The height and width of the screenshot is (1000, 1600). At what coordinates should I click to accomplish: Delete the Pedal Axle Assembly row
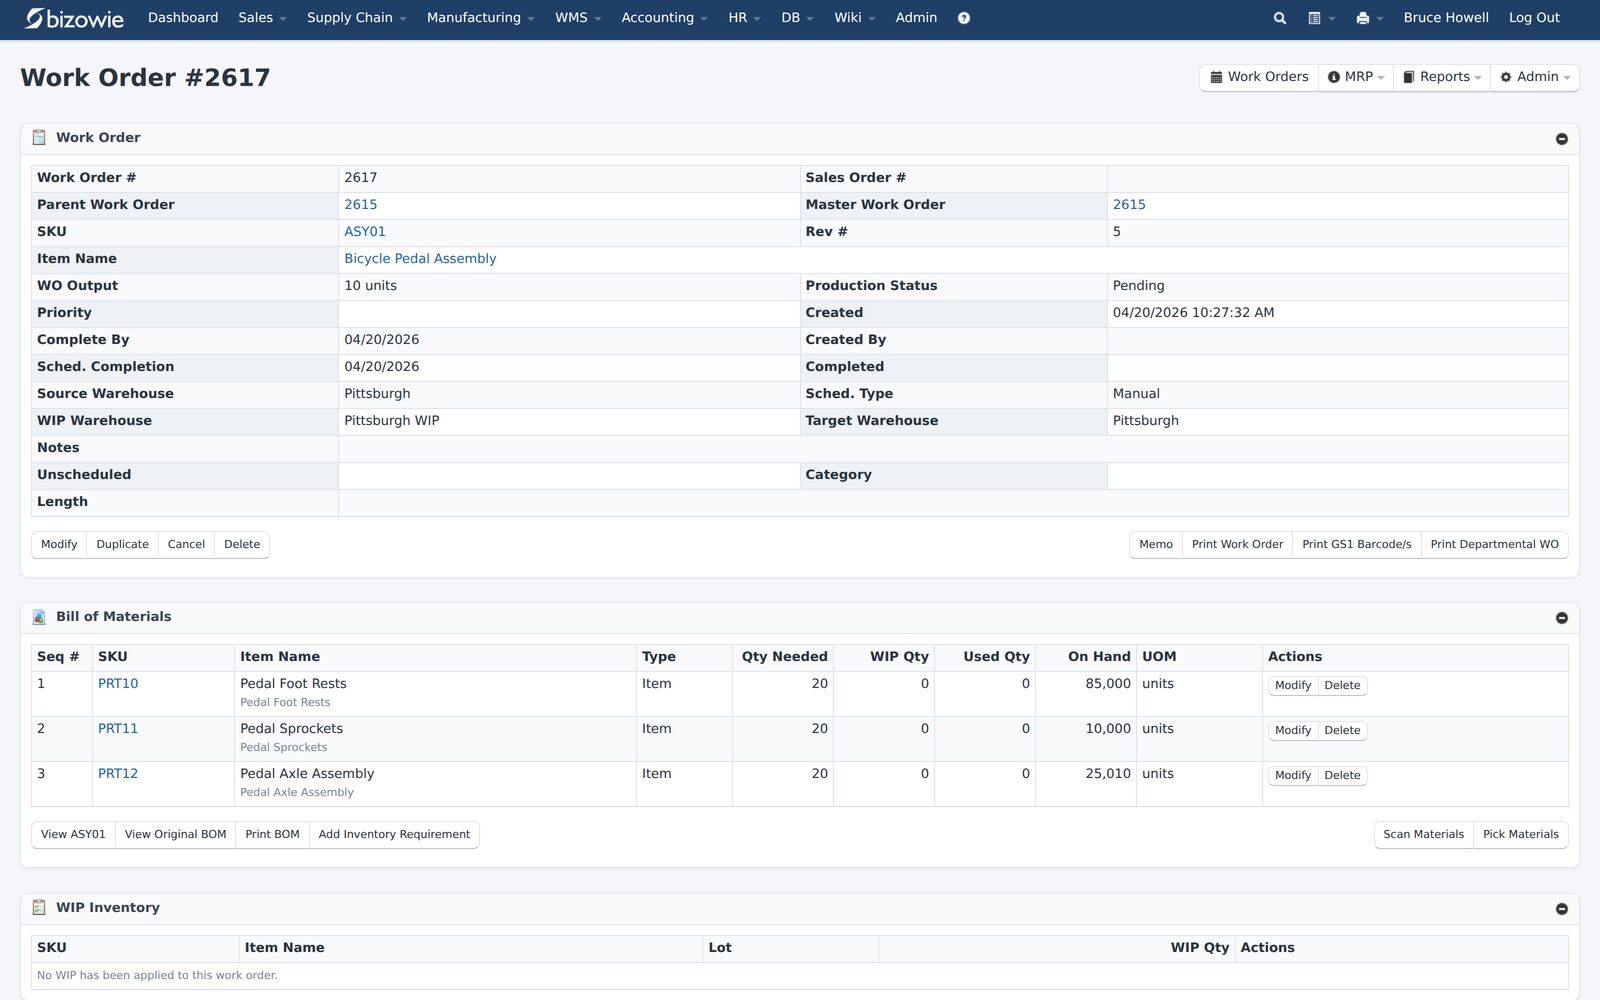tap(1342, 776)
